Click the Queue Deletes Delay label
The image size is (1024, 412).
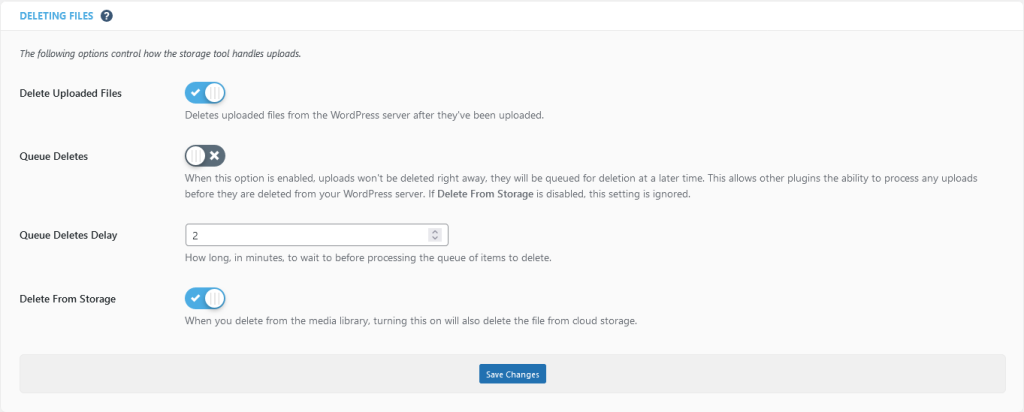(70, 236)
